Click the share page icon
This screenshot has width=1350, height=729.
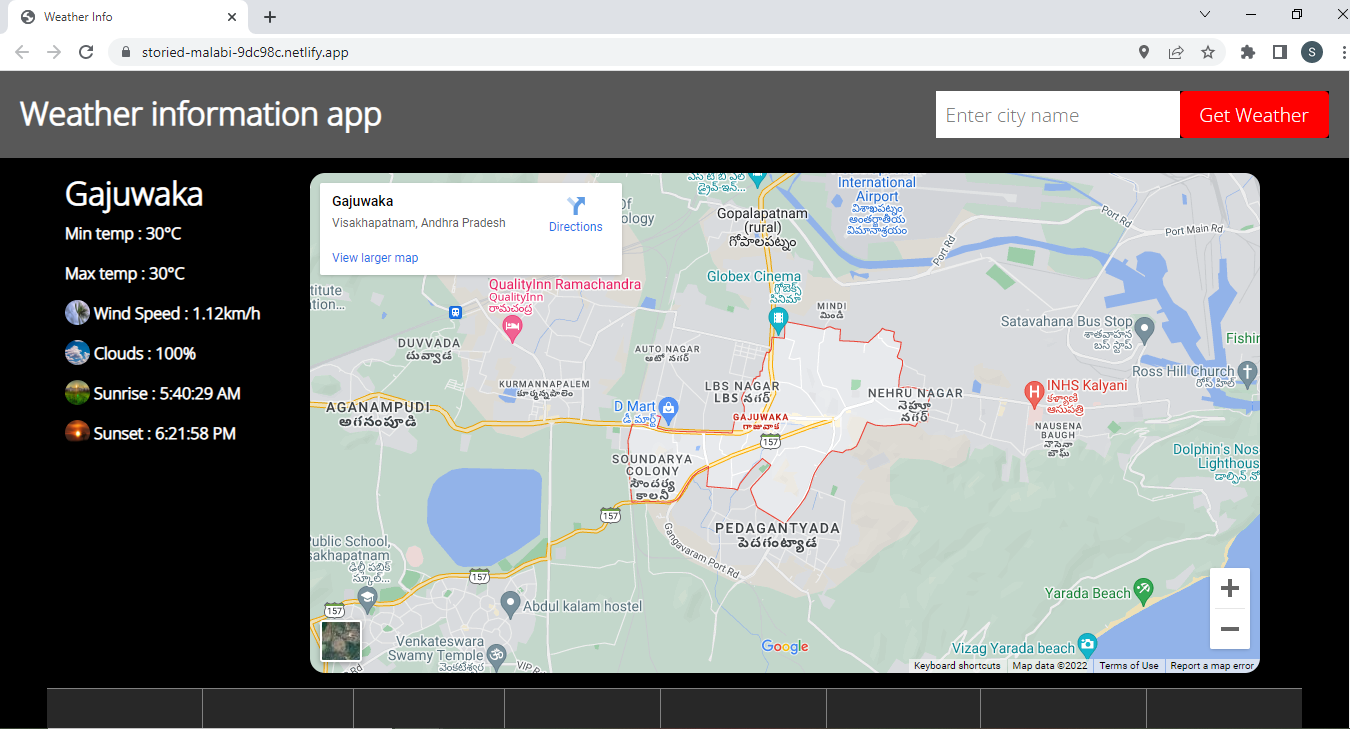click(x=1176, y=52)
